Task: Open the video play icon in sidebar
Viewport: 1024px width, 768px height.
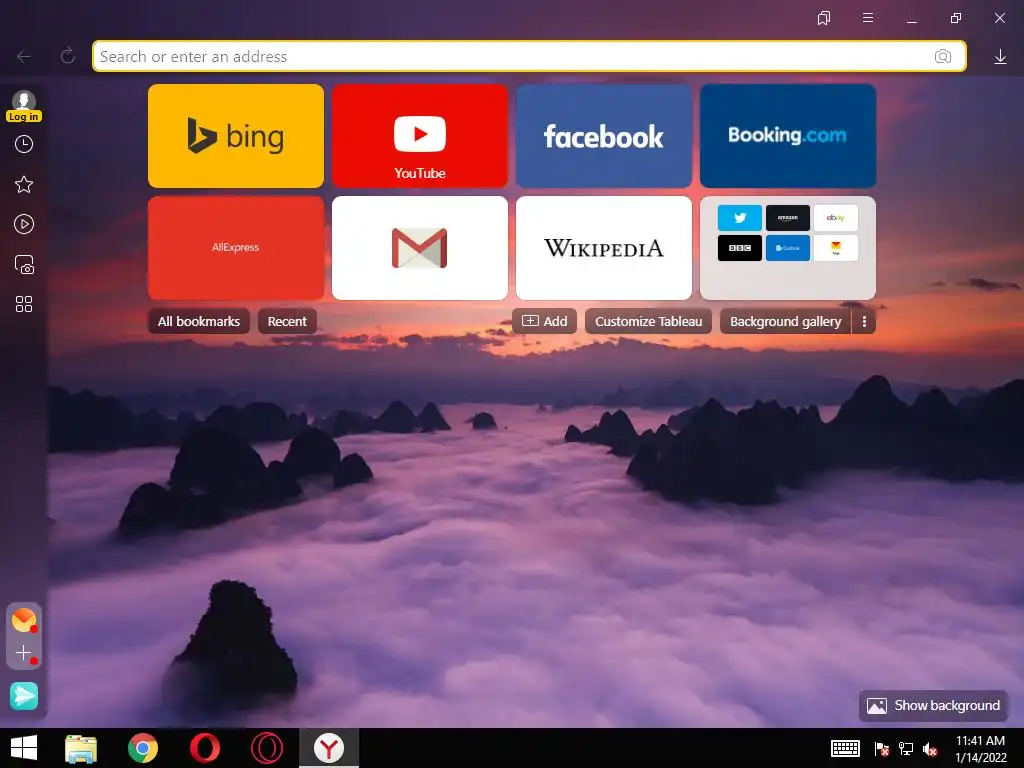Action: point(24,225)
